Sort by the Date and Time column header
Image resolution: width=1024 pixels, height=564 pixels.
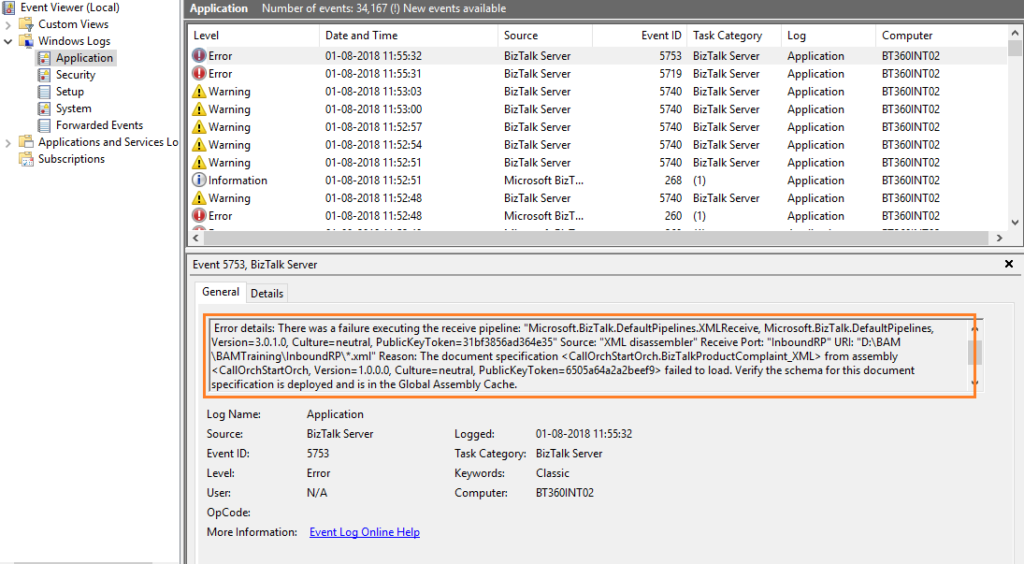coord(409,35)
